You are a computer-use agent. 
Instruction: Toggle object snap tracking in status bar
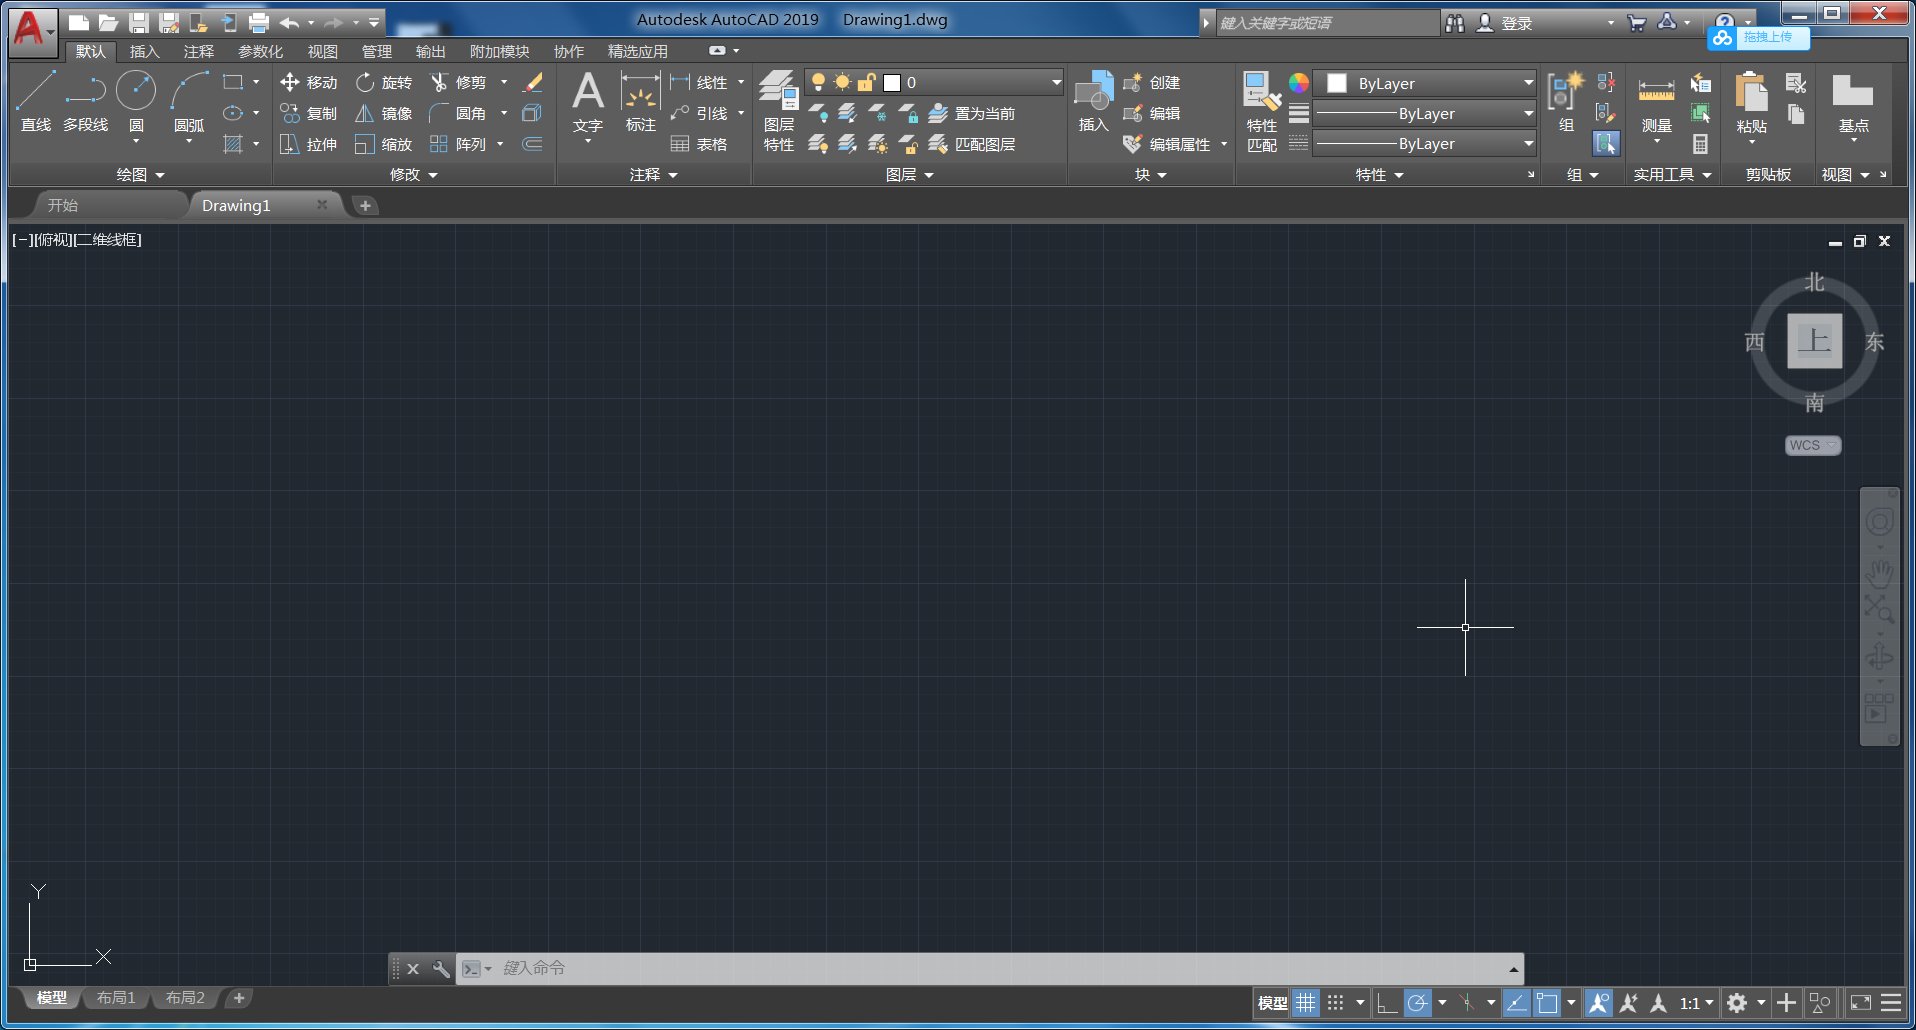(x=1516, y=1003)
